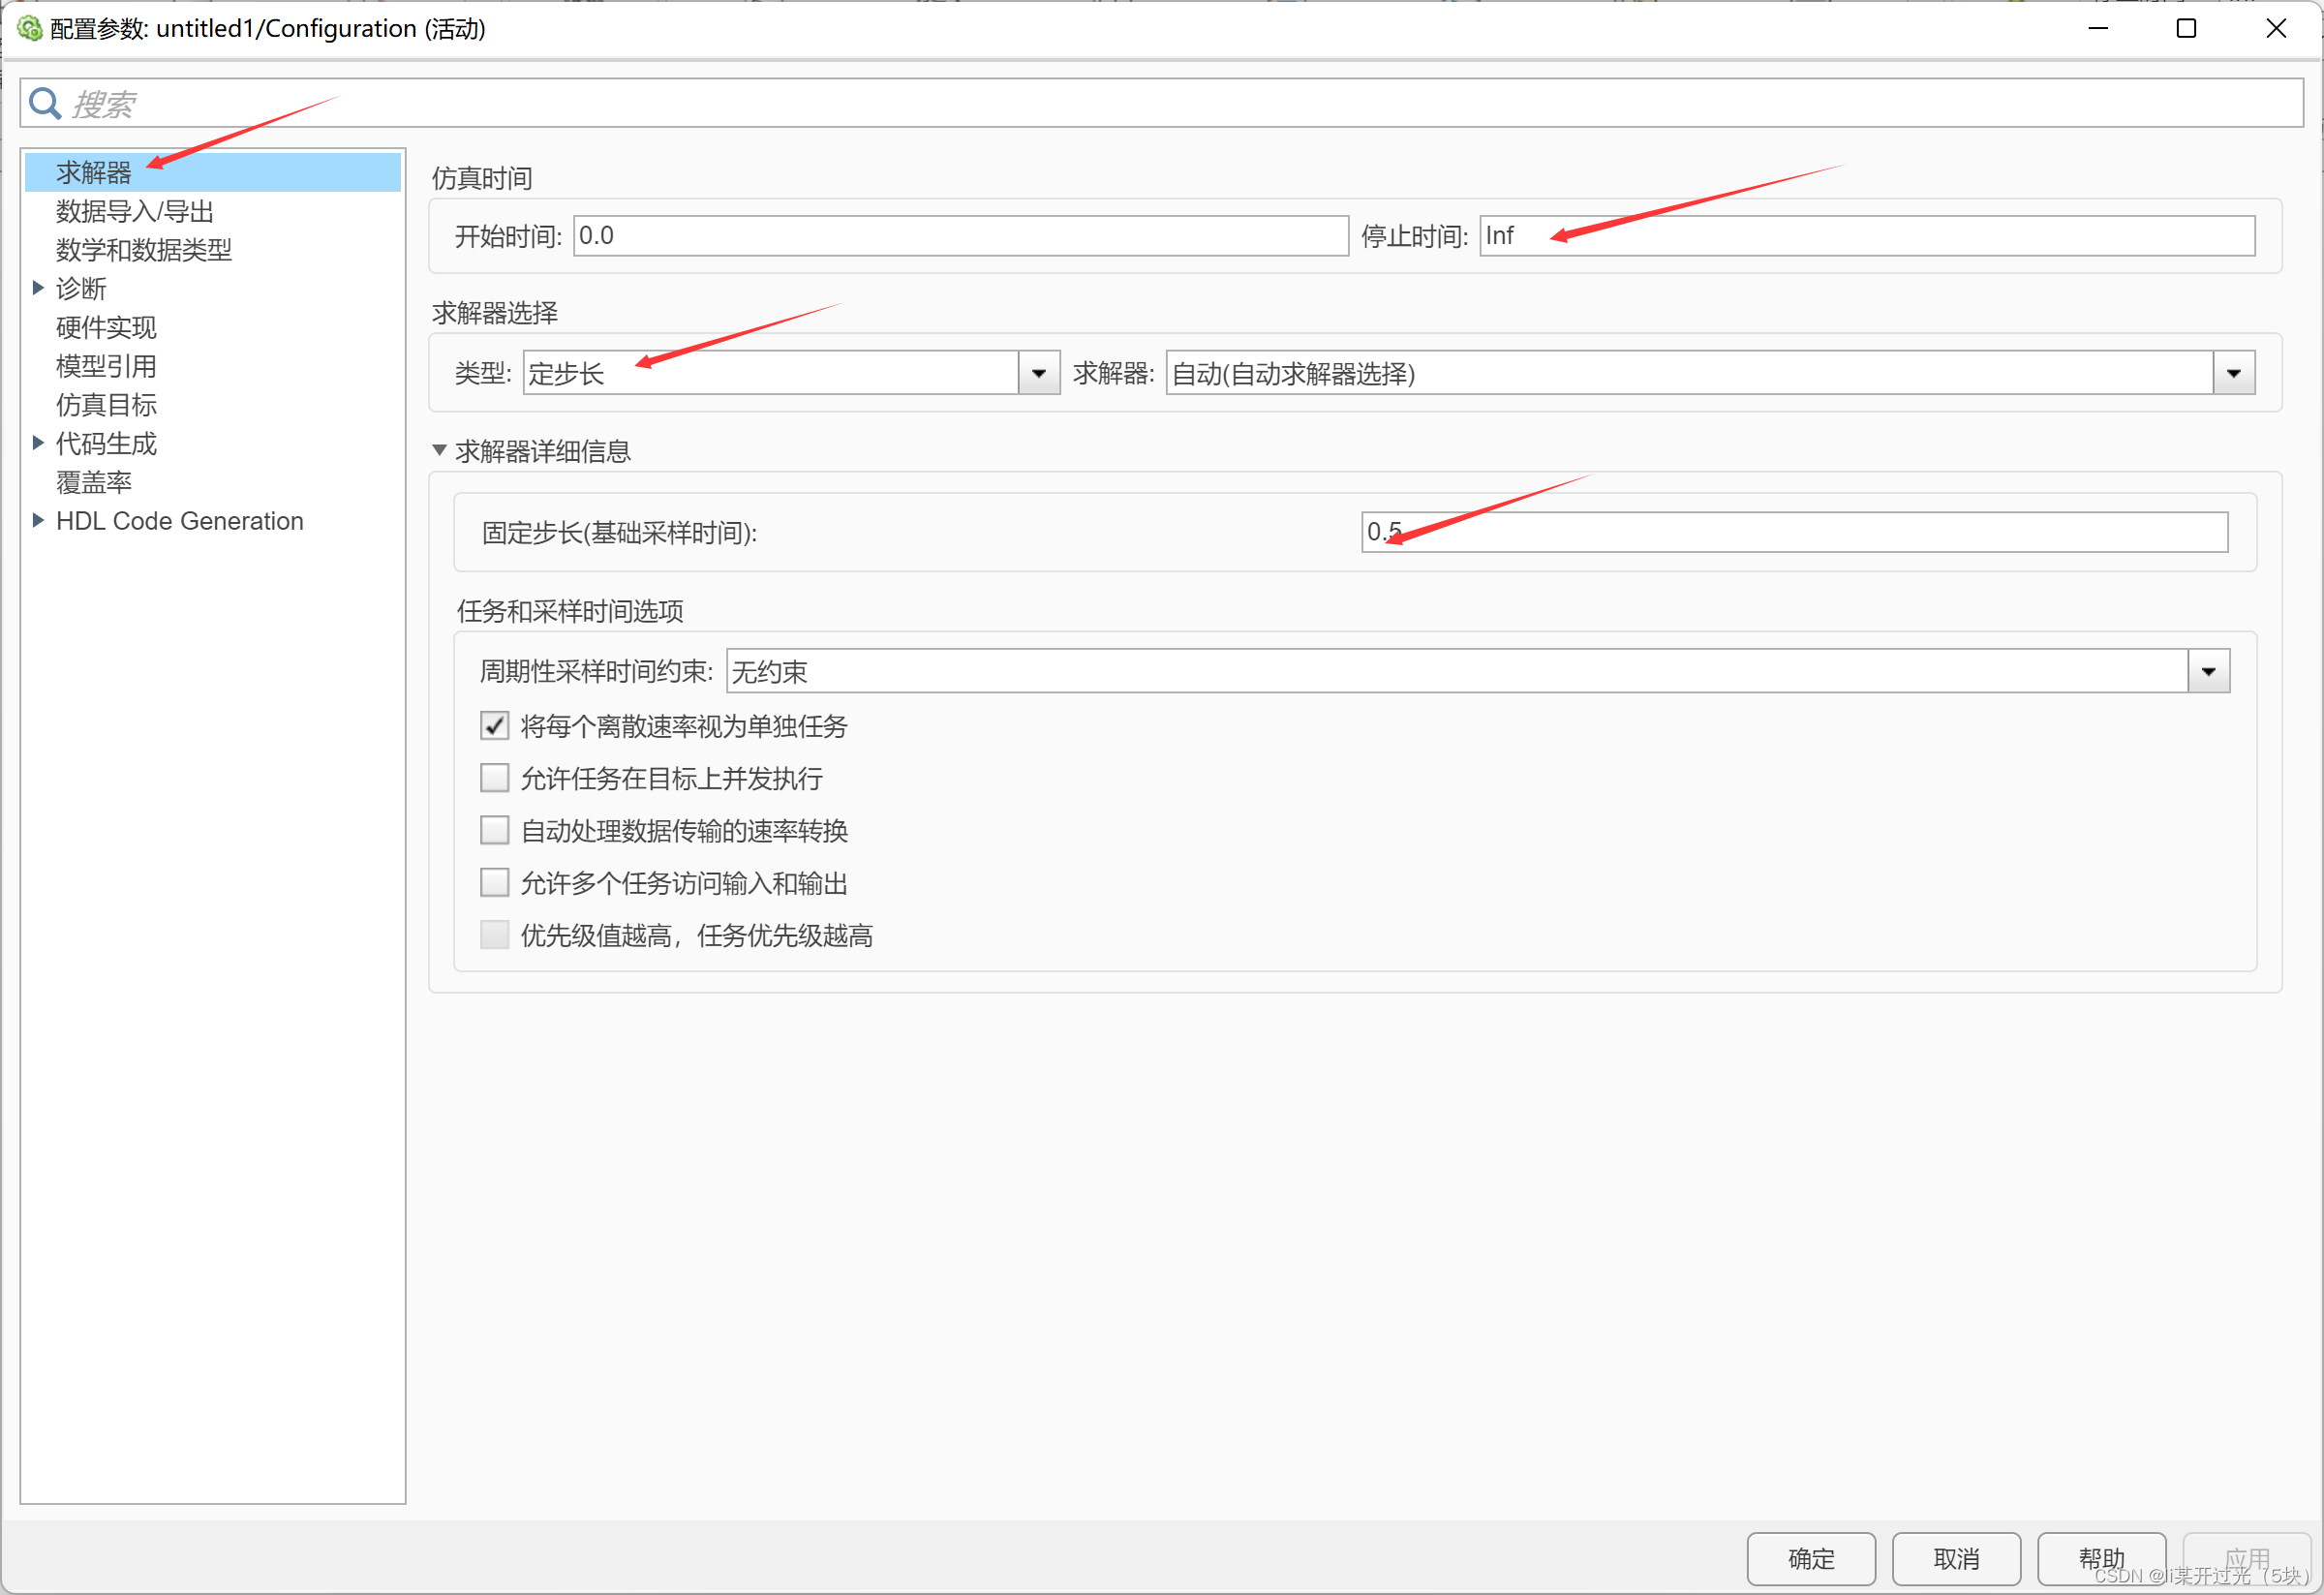
Task: Click the 取消 button
Action: (1955, 1558)
